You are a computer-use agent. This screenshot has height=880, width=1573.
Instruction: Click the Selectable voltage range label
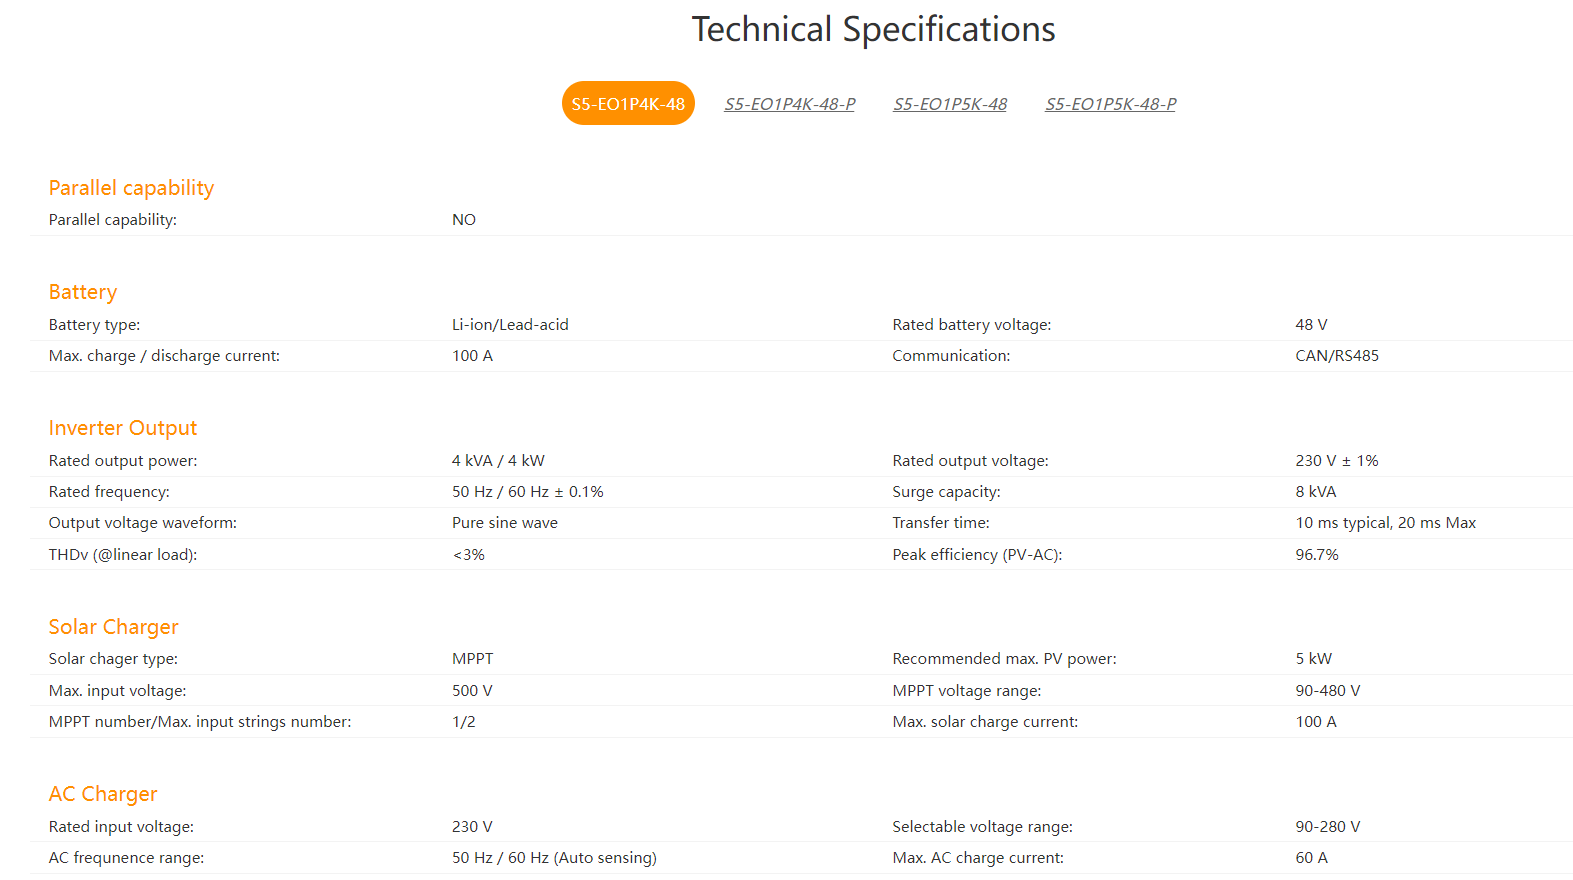982,827
